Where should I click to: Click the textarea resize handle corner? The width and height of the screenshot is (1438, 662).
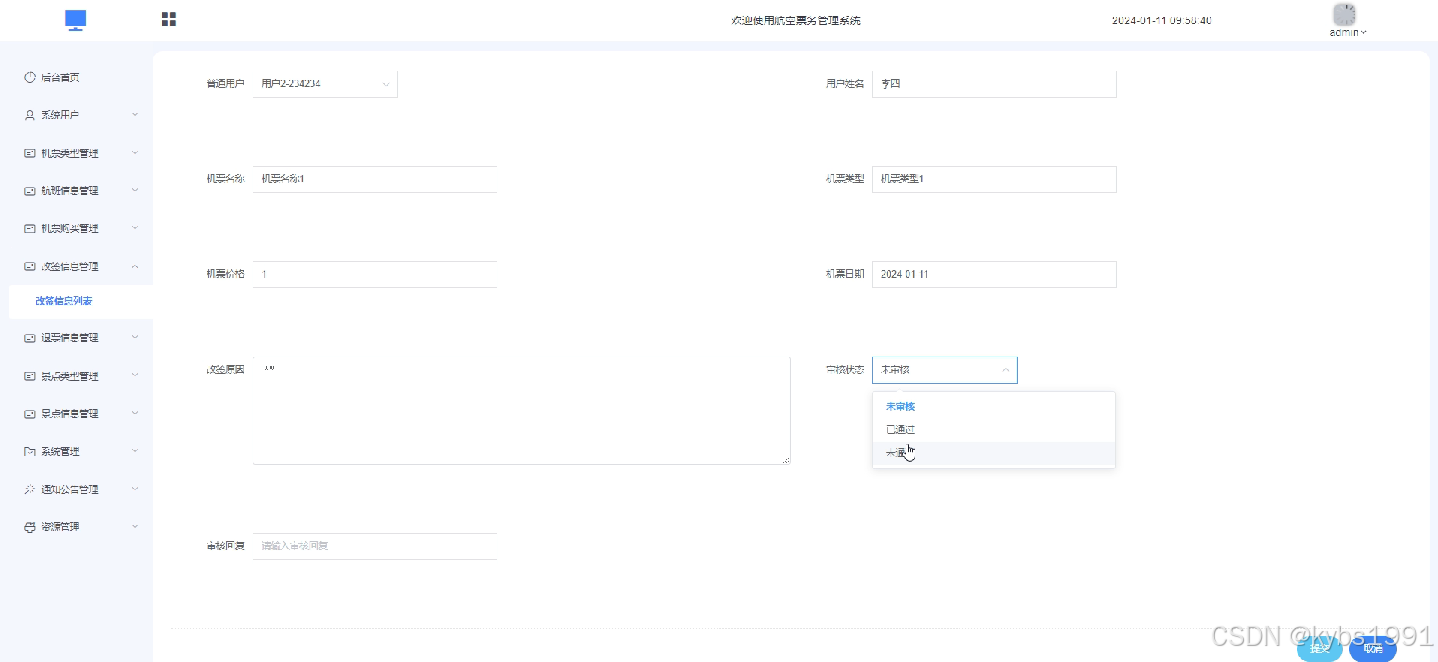click(785, 460)
